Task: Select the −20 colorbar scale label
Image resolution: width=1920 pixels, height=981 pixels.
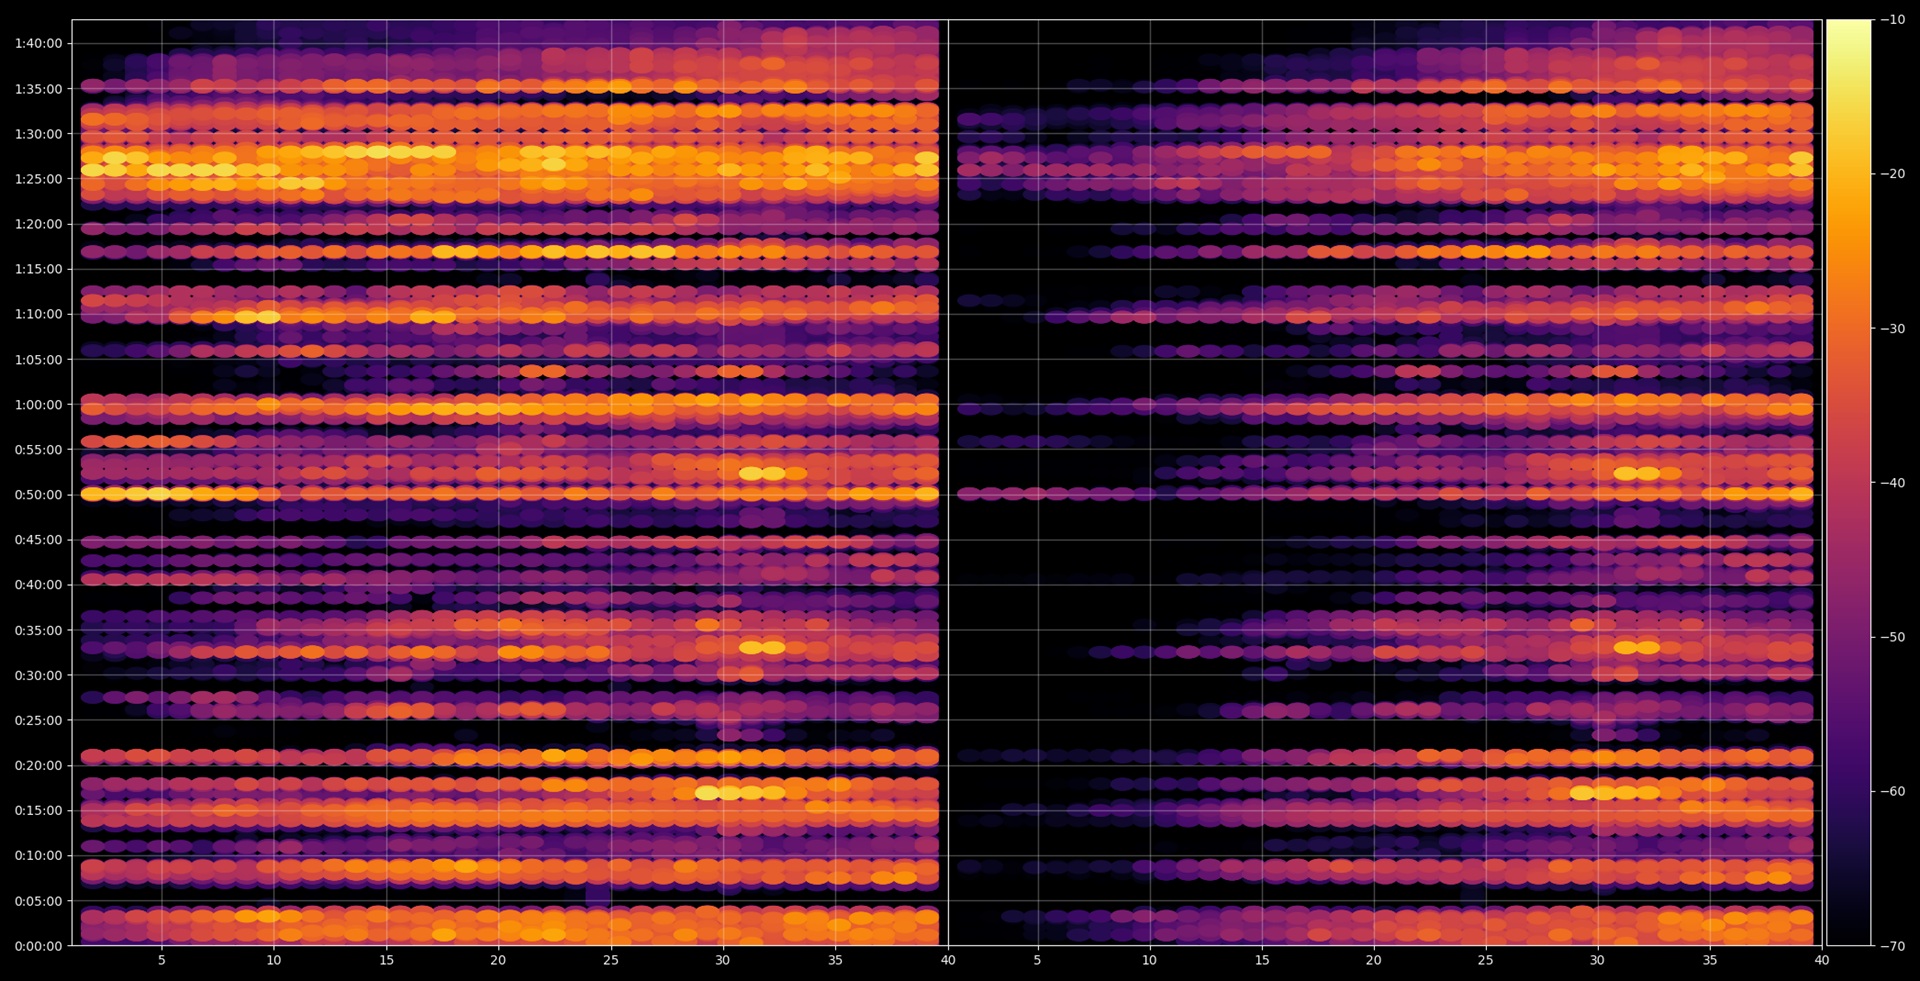Action: click(x=1893, y=174)
